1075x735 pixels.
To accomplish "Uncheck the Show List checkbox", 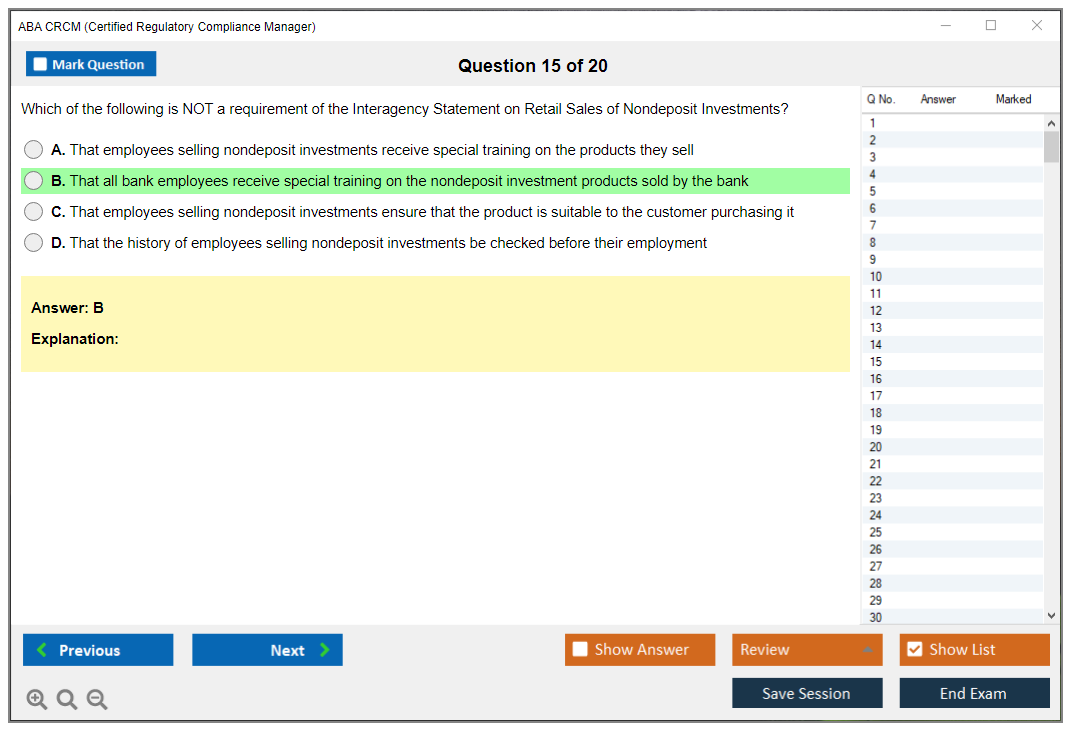I will click(914, 650).
